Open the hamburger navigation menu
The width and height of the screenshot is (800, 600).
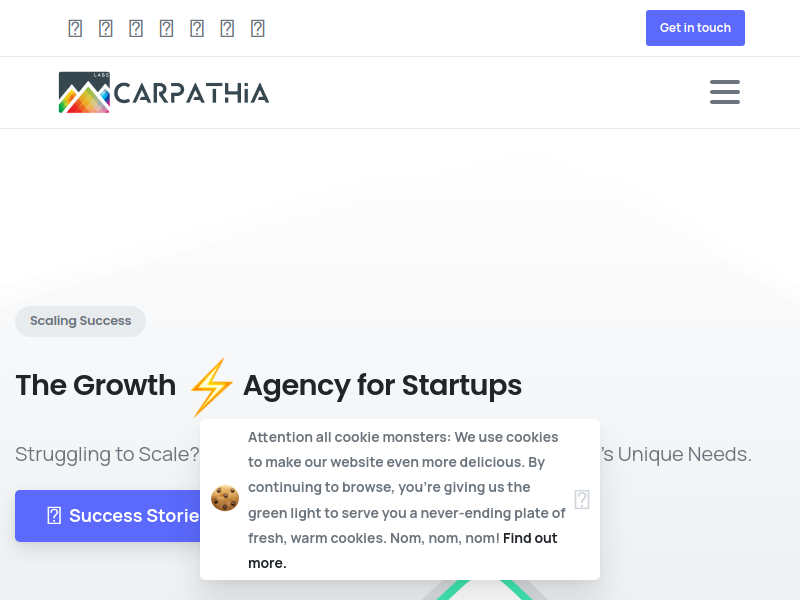click(x=724, y=92)
